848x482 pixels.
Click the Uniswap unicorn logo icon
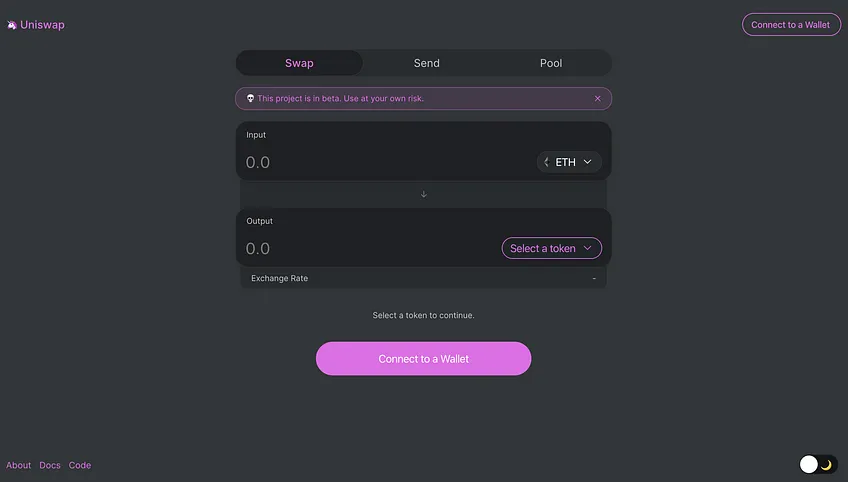coord(12,25)
